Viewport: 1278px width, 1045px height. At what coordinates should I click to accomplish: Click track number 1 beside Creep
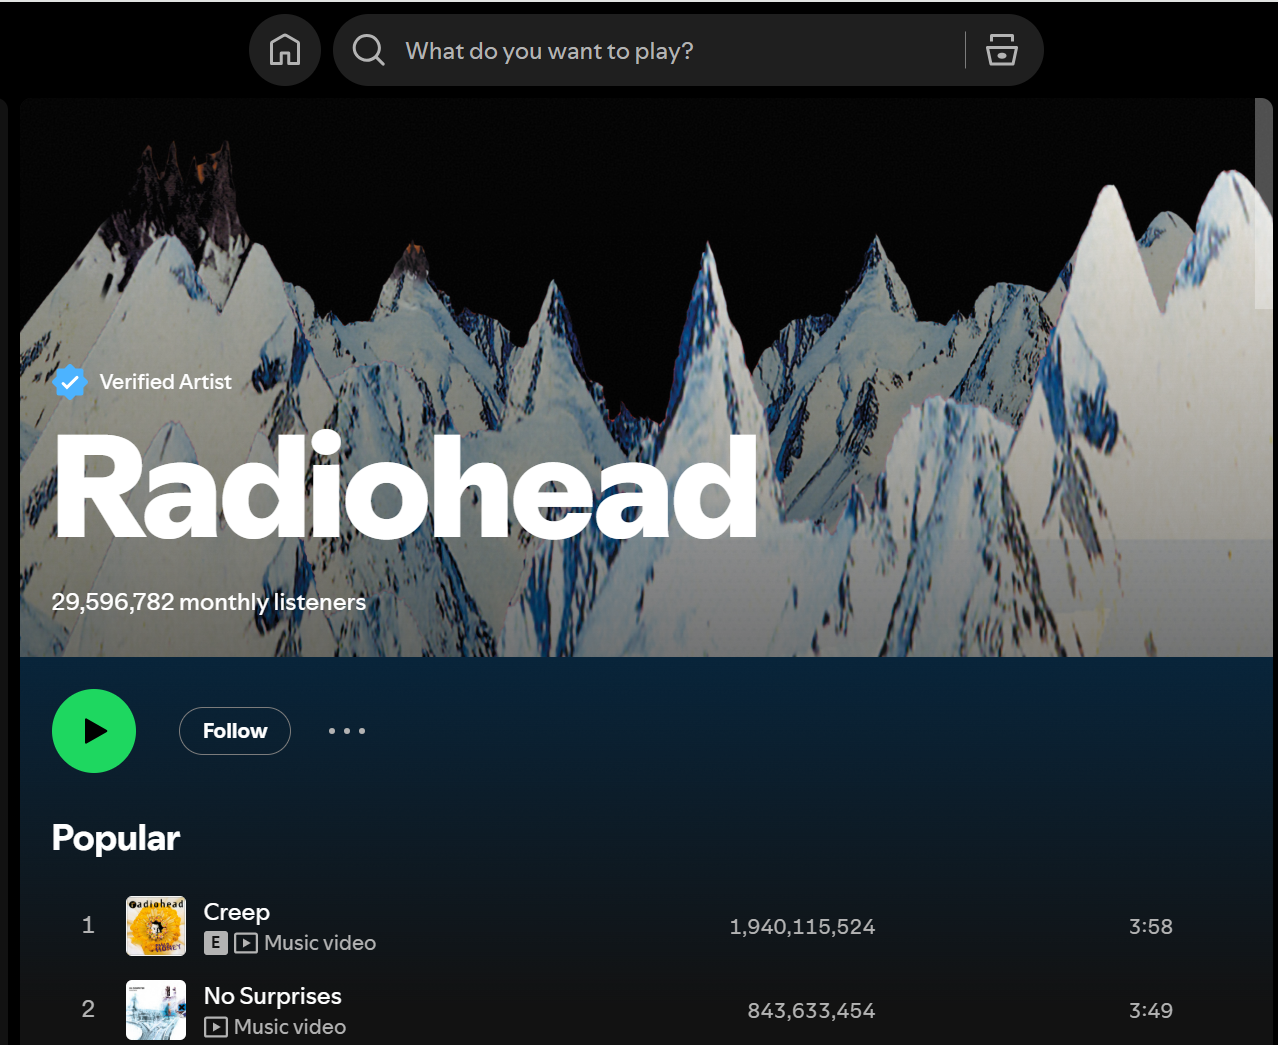point(88,926)
